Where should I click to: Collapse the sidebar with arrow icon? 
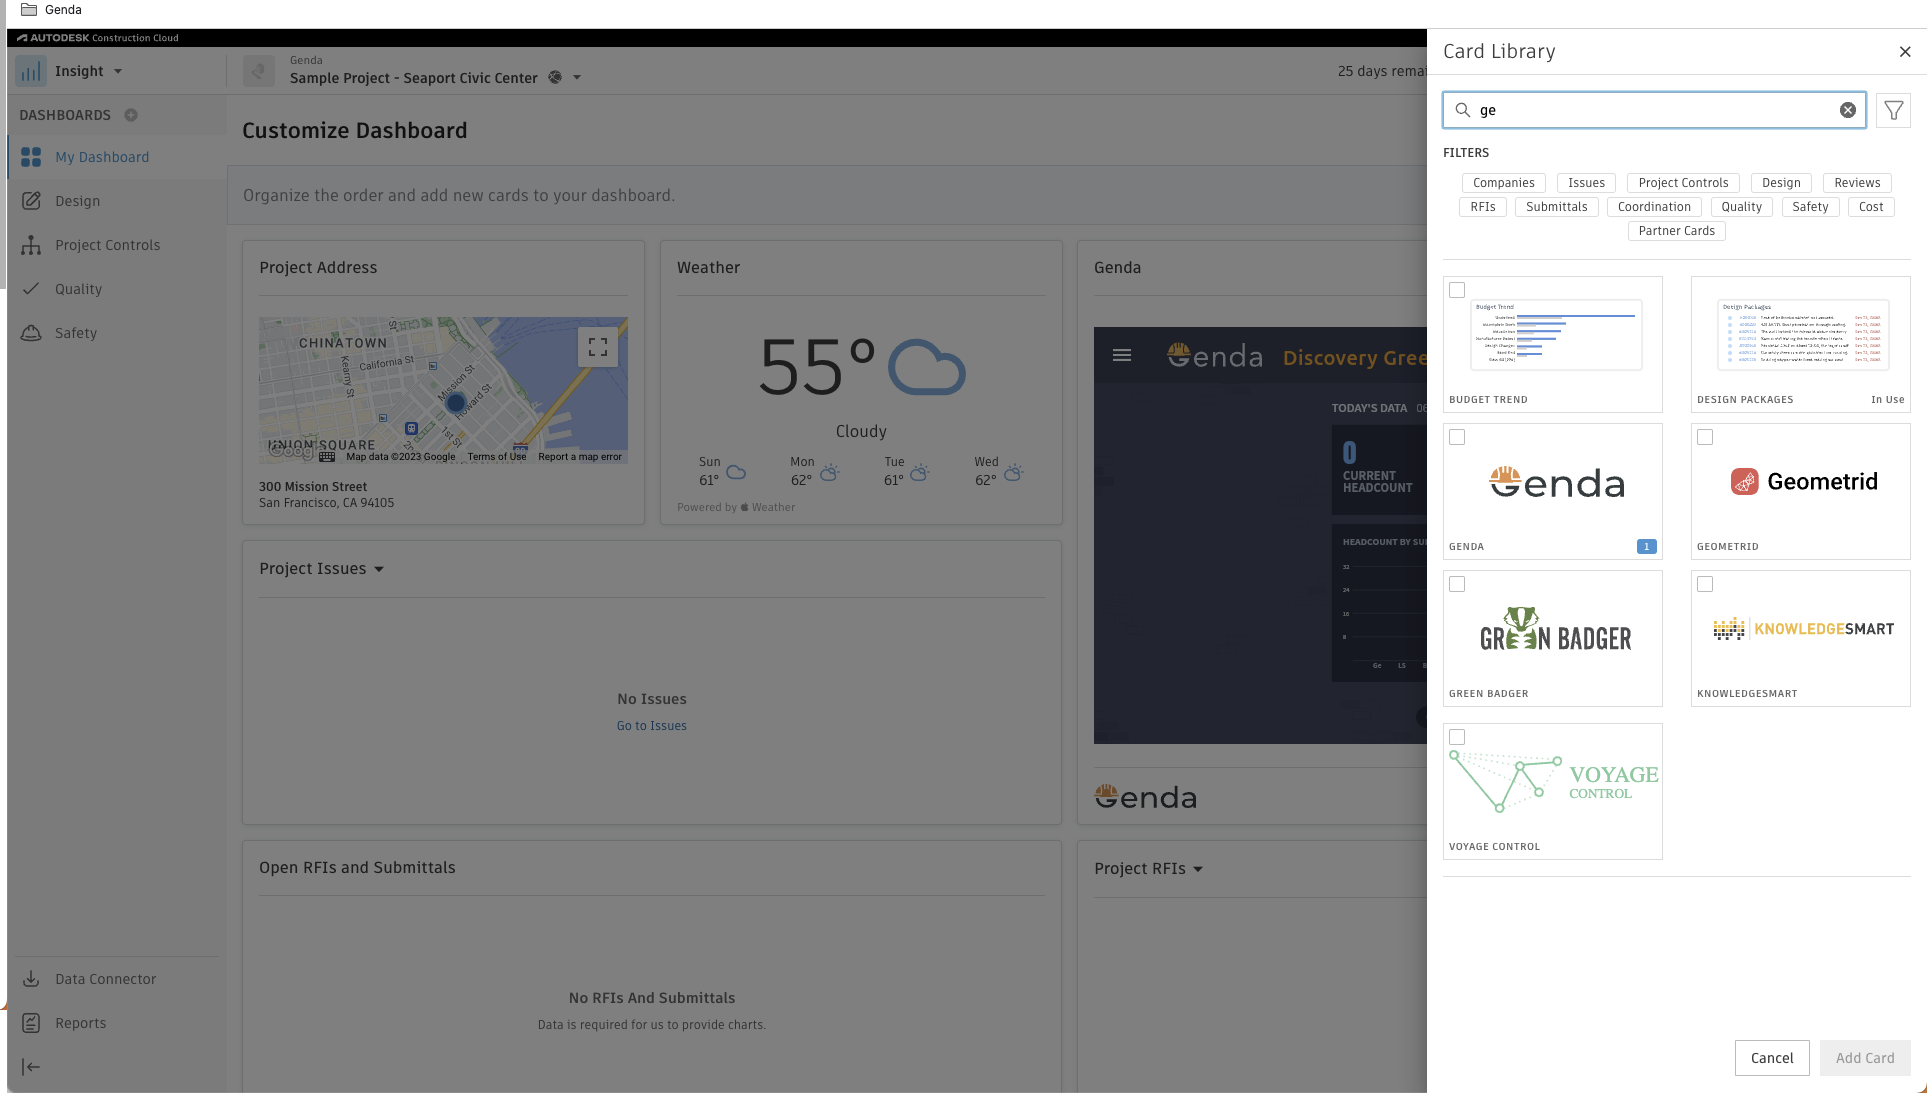click(31, 1067)
